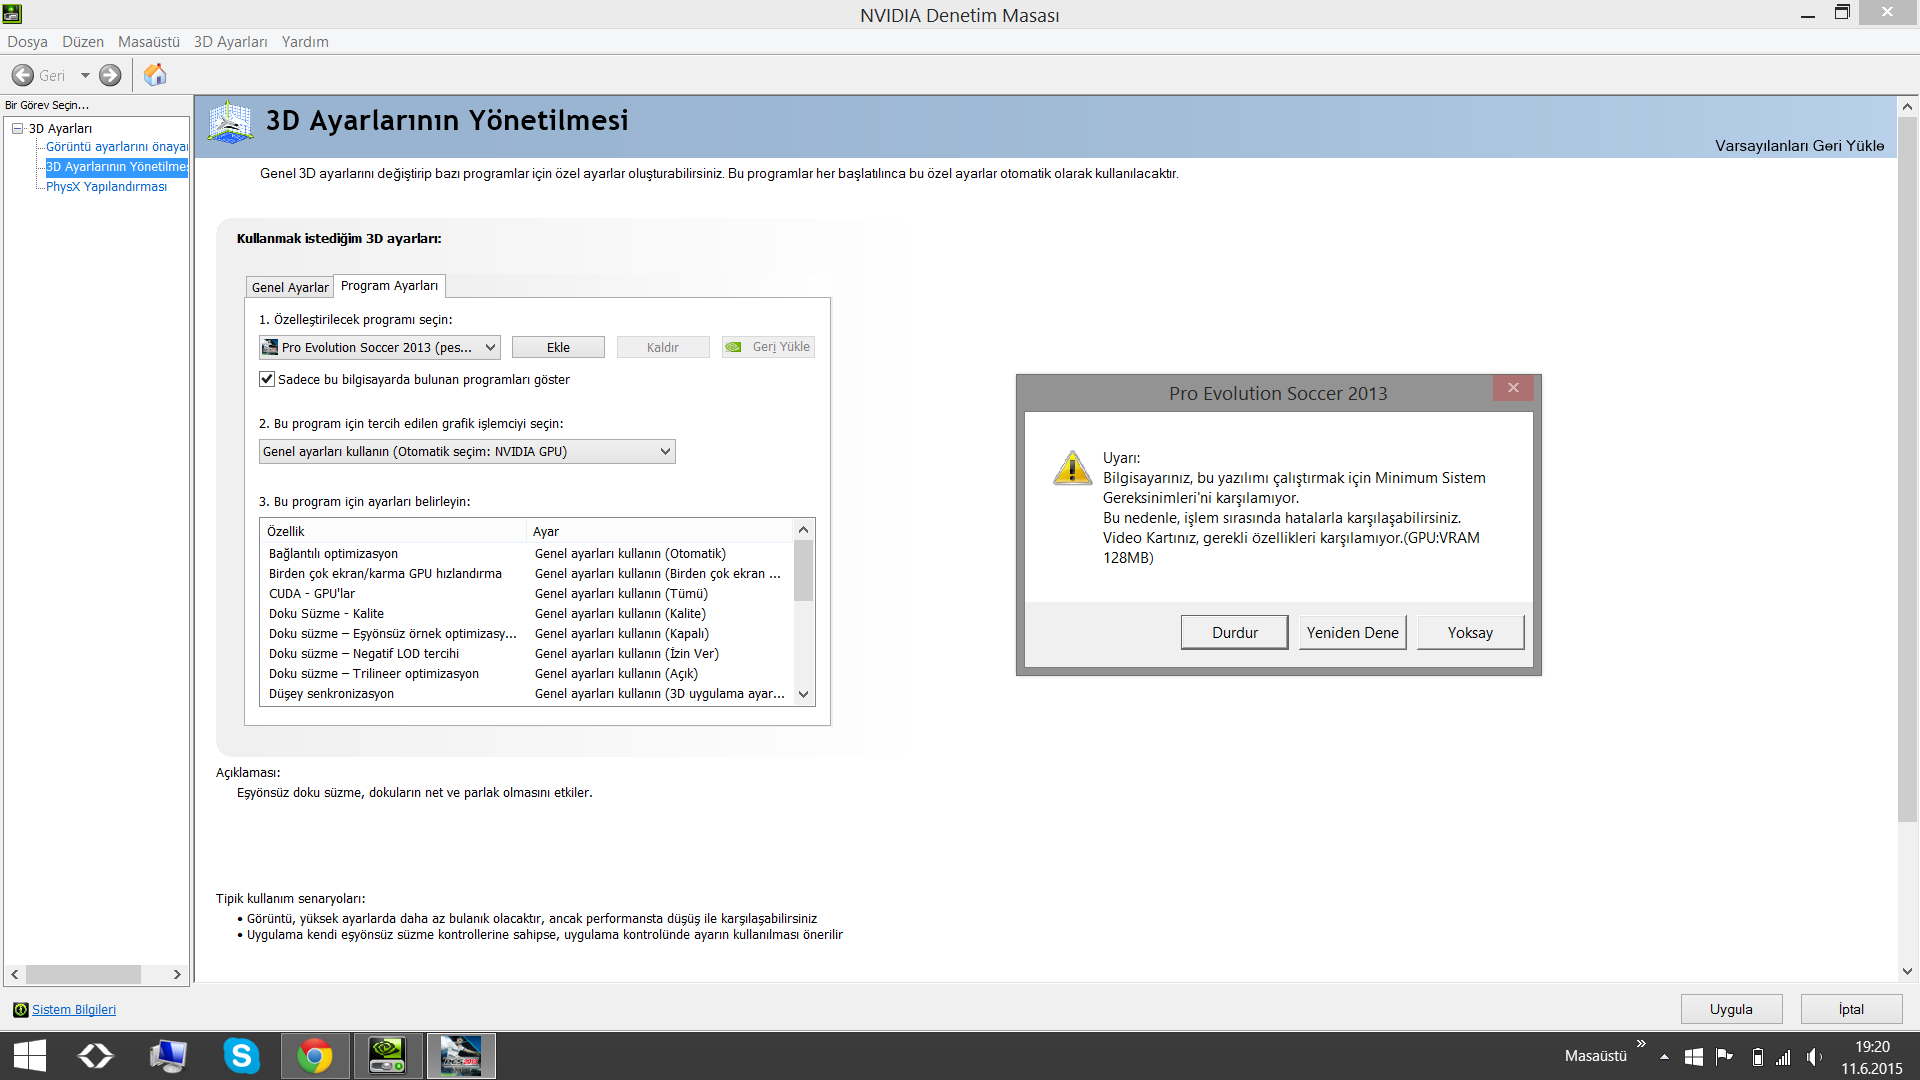Viewport: 1920px width, 1080px height.
Task: Click the network signal tray icon
Action: pos(1784,1057)
